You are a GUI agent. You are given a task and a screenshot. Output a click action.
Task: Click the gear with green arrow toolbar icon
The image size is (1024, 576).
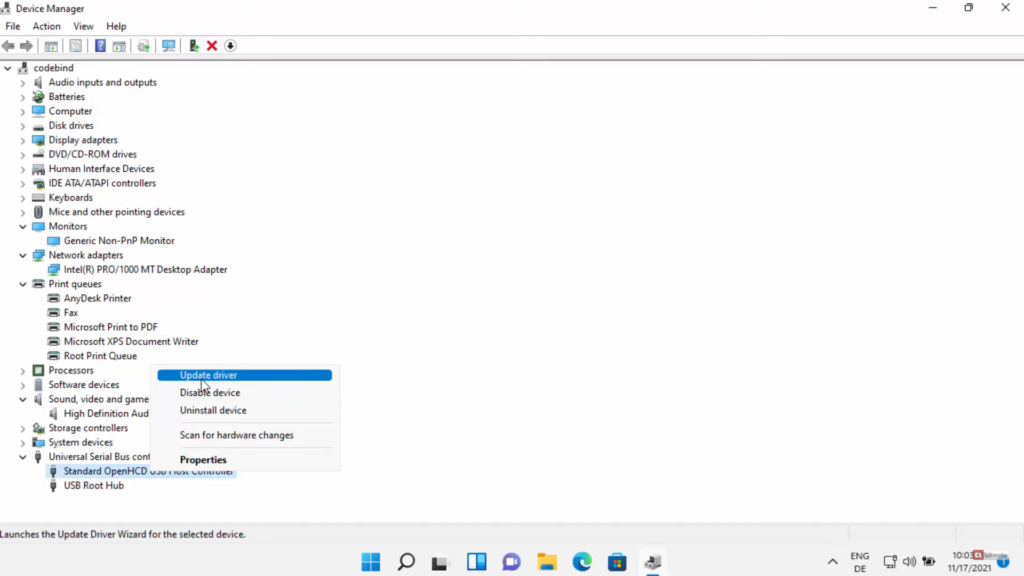[x=144, y=46]
